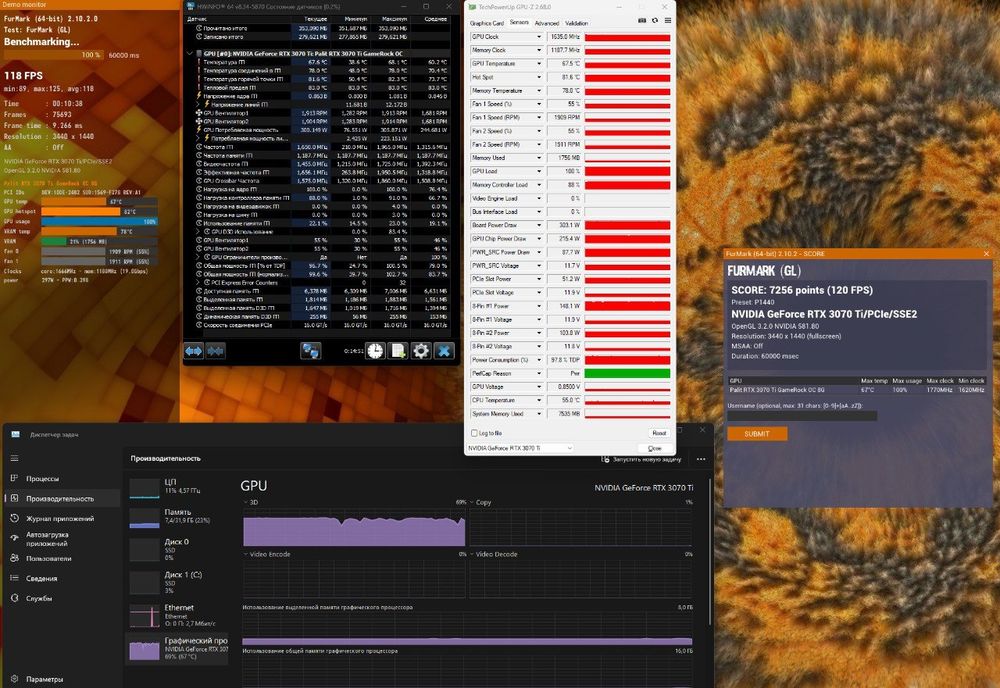Open GPU-Z hamburger menu icon
The width and height of the screenshot is (1000, 688).
668,21
